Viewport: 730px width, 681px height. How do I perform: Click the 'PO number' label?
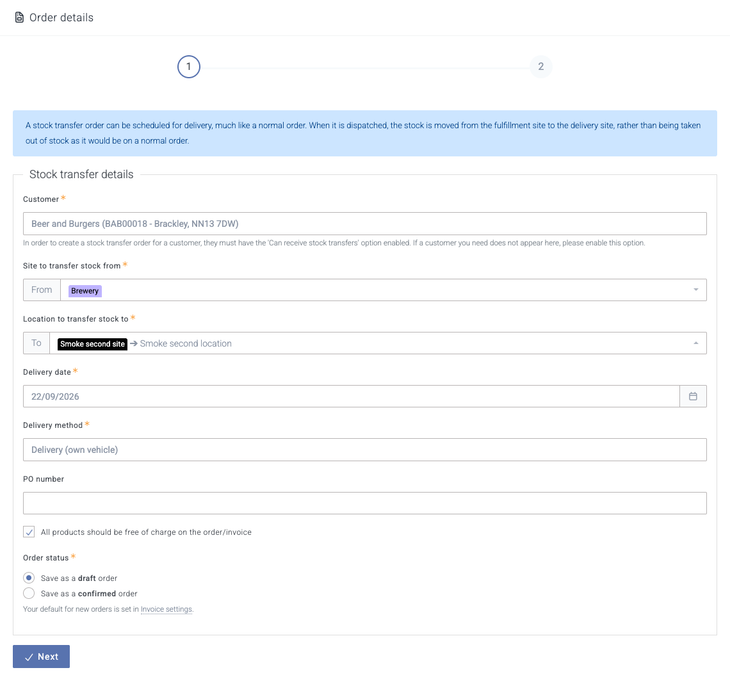(43, 479)
